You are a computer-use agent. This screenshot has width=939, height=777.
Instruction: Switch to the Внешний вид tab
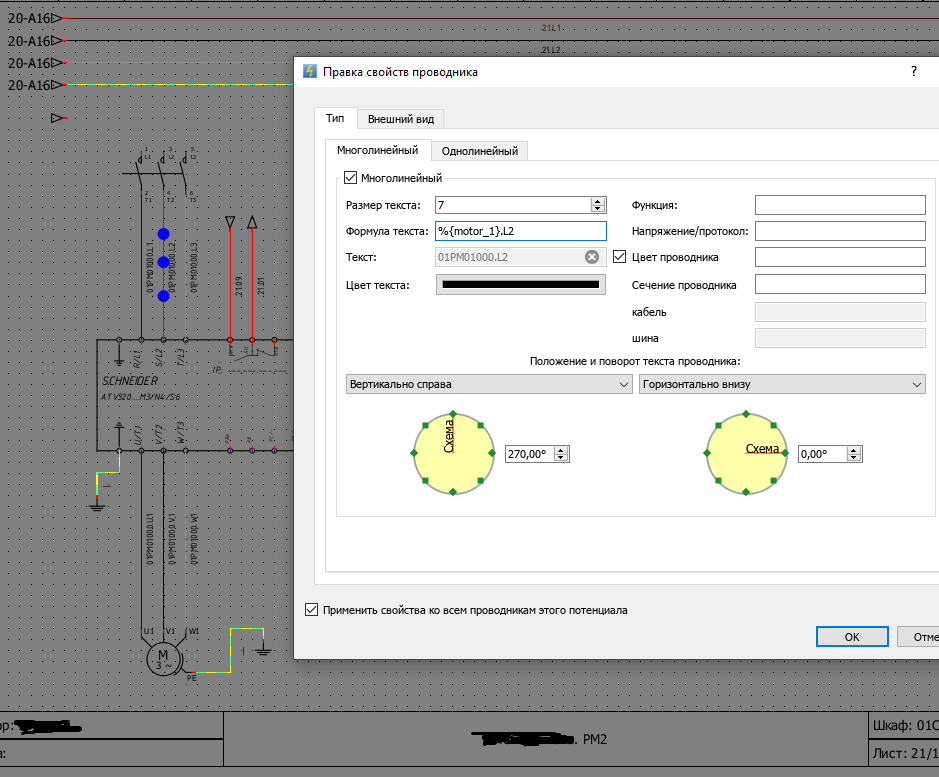(400, 119)
